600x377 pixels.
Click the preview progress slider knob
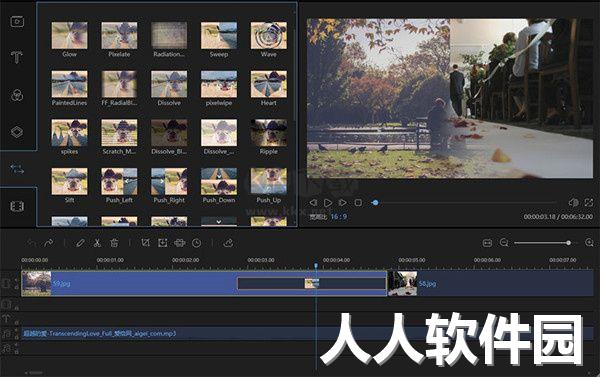[375, 202]
